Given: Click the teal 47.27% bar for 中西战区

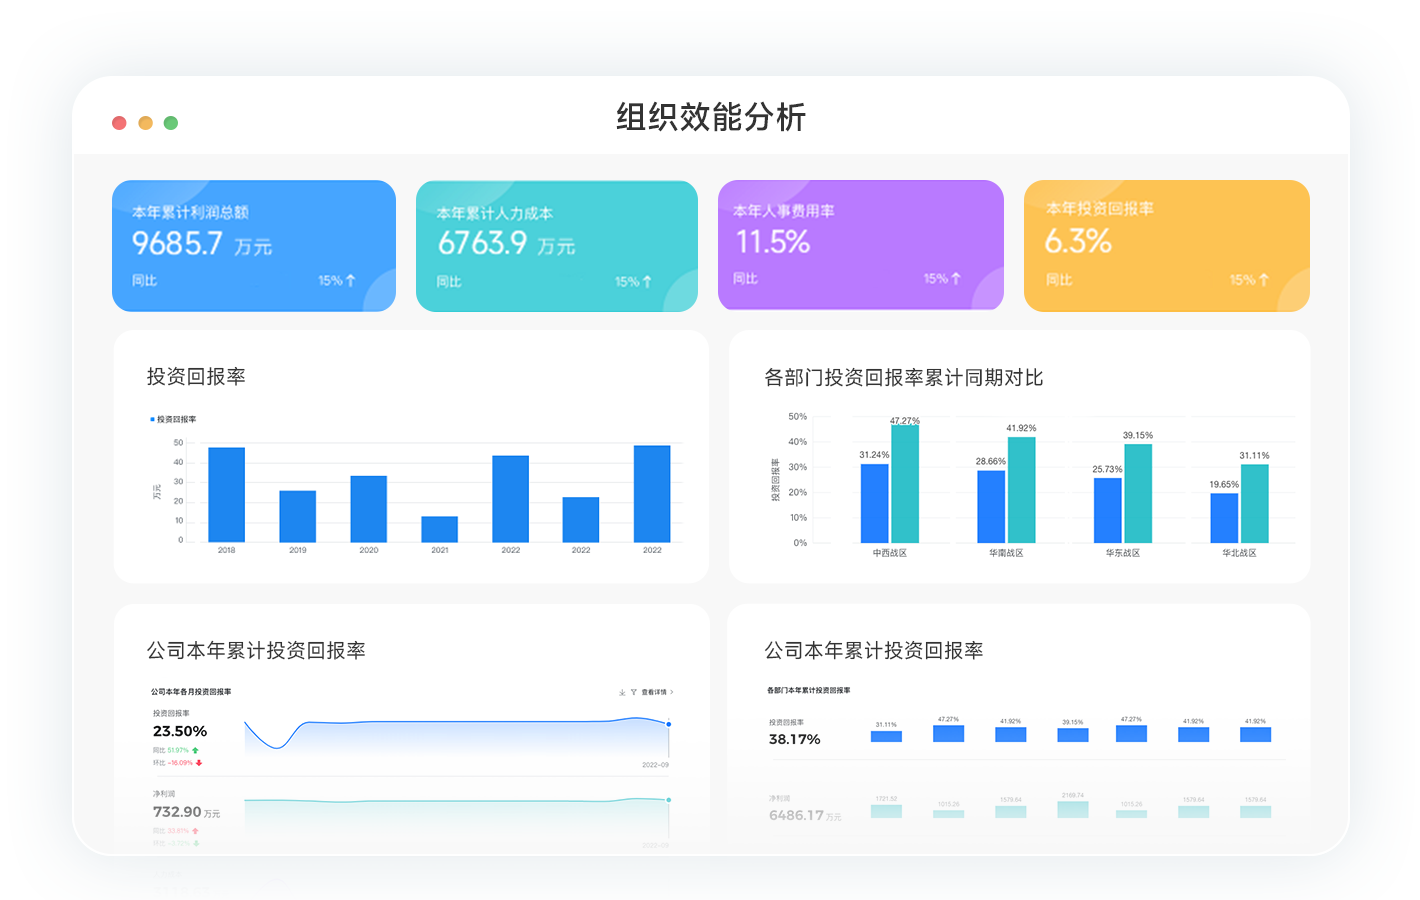Looking at the screenshot, I should [x=905, y=484].
